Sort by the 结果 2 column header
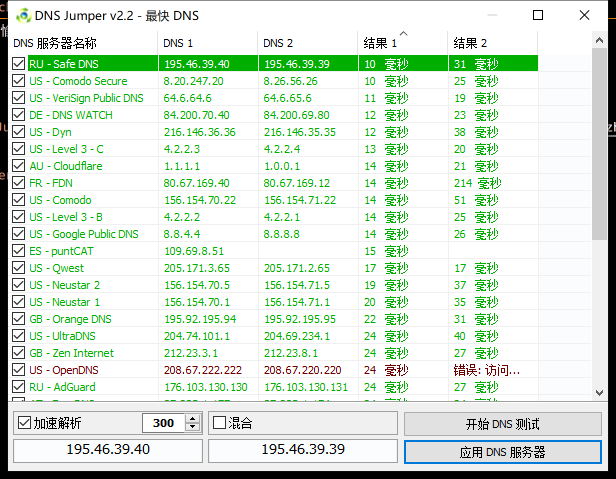Screen dimensions: 616x479 click(493, 43)
